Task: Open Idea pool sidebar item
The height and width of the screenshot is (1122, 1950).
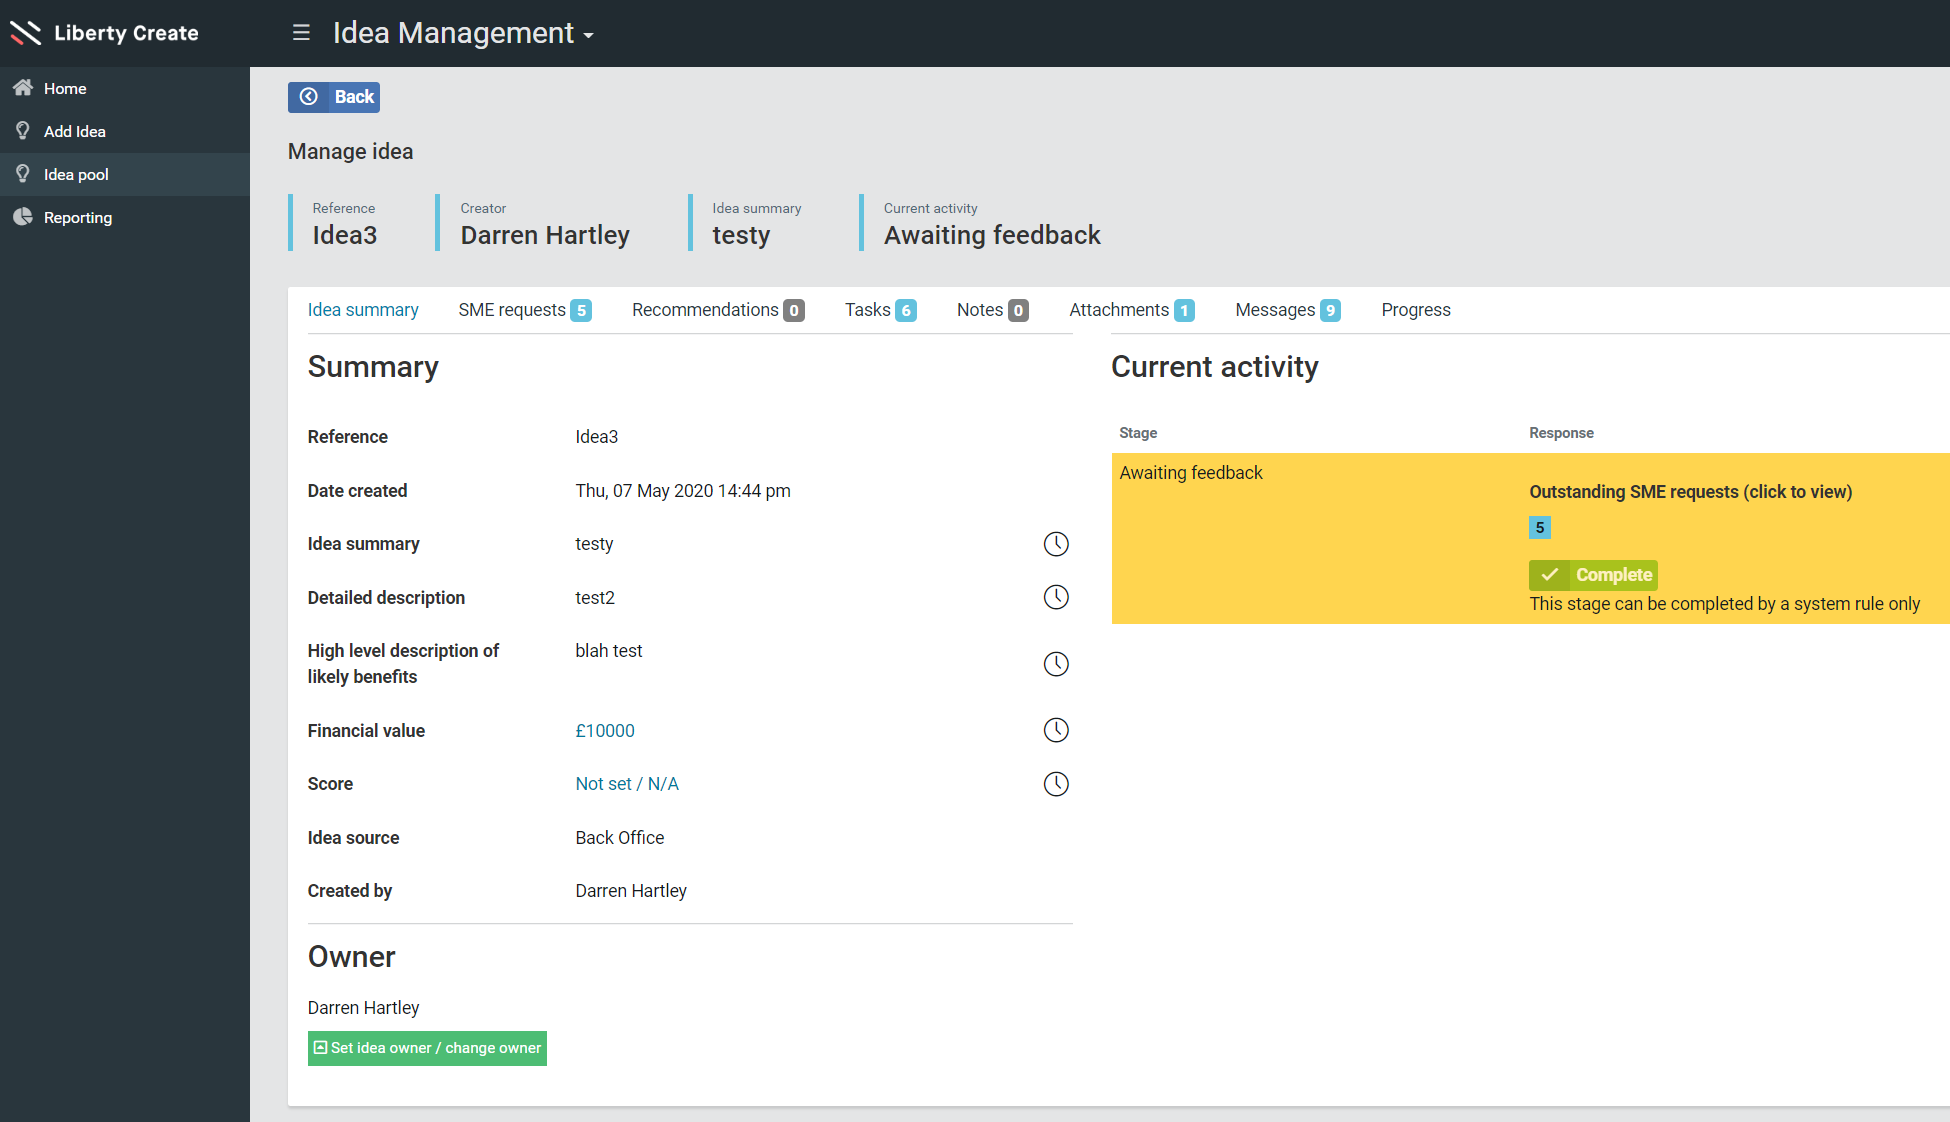Action: coord(76,174)
